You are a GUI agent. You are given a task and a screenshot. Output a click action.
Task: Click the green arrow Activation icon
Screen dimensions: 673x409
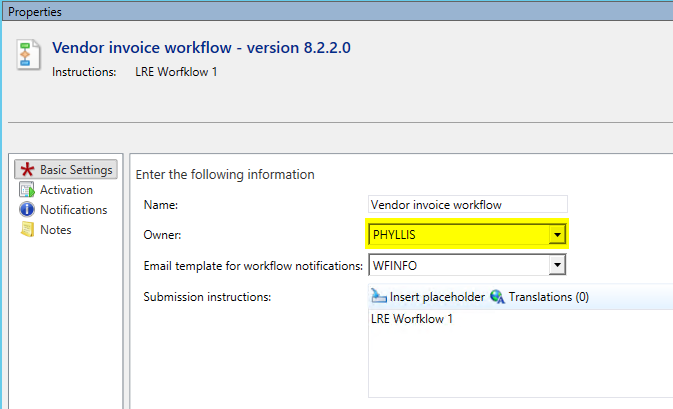tap(27, 190)
